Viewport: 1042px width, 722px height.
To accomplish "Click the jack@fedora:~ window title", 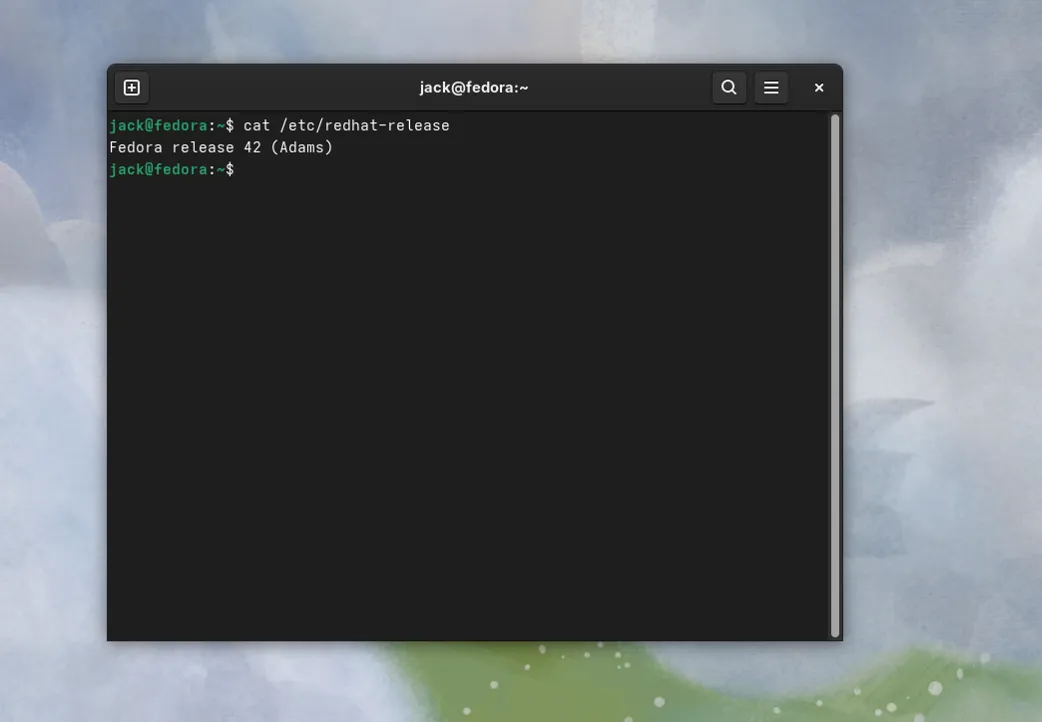I will point(474,88).
